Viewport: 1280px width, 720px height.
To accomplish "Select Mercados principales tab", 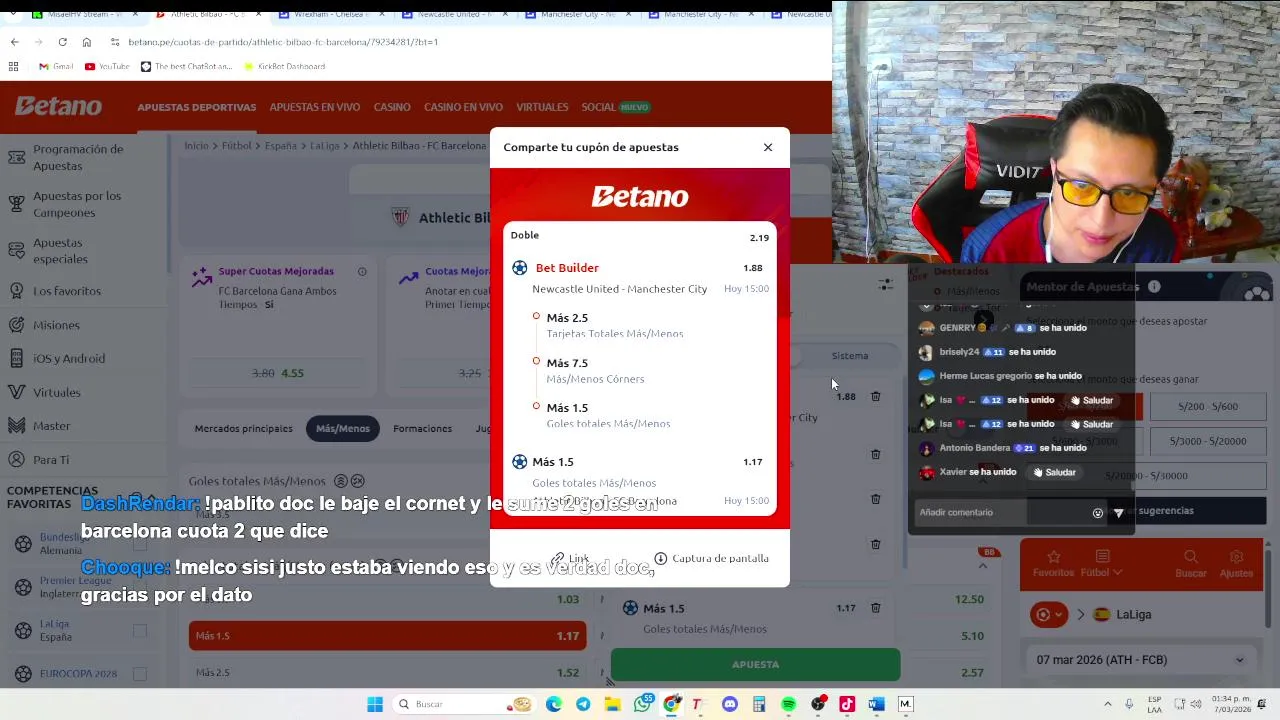I will tap(243, 428).
